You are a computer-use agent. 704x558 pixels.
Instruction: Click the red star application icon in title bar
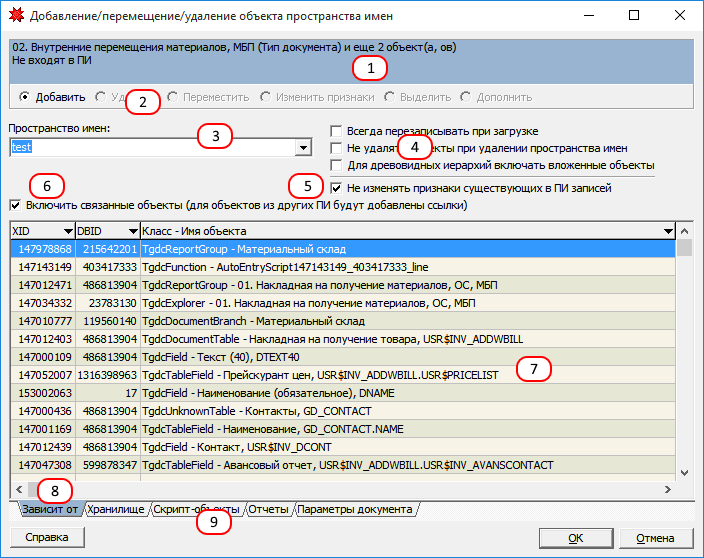coord(14,16)
